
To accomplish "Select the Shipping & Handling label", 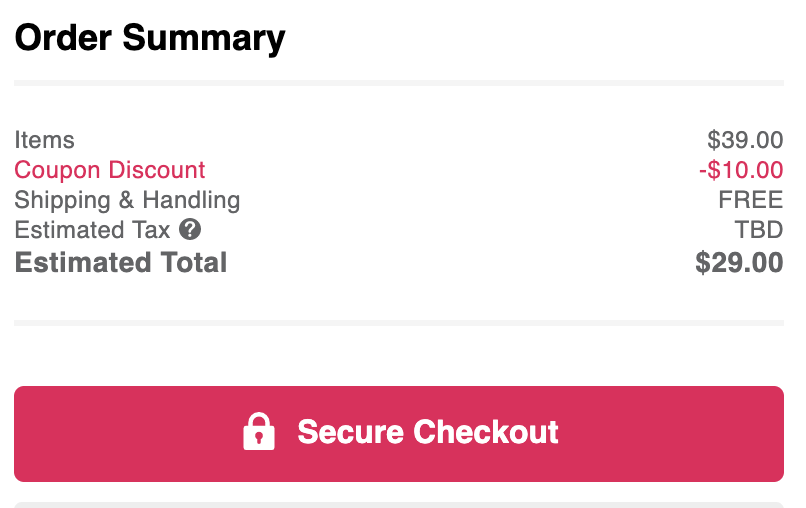I will coord(127,200).
